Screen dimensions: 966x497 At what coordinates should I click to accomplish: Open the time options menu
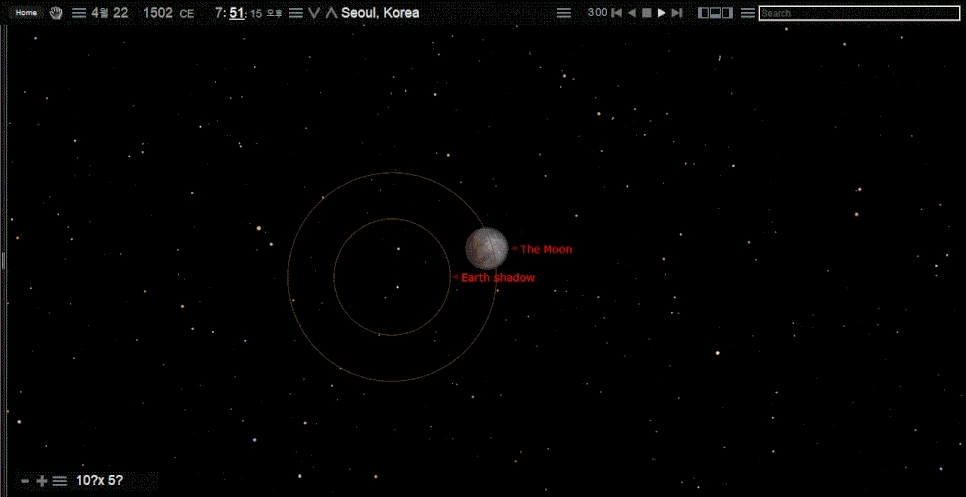296,13
